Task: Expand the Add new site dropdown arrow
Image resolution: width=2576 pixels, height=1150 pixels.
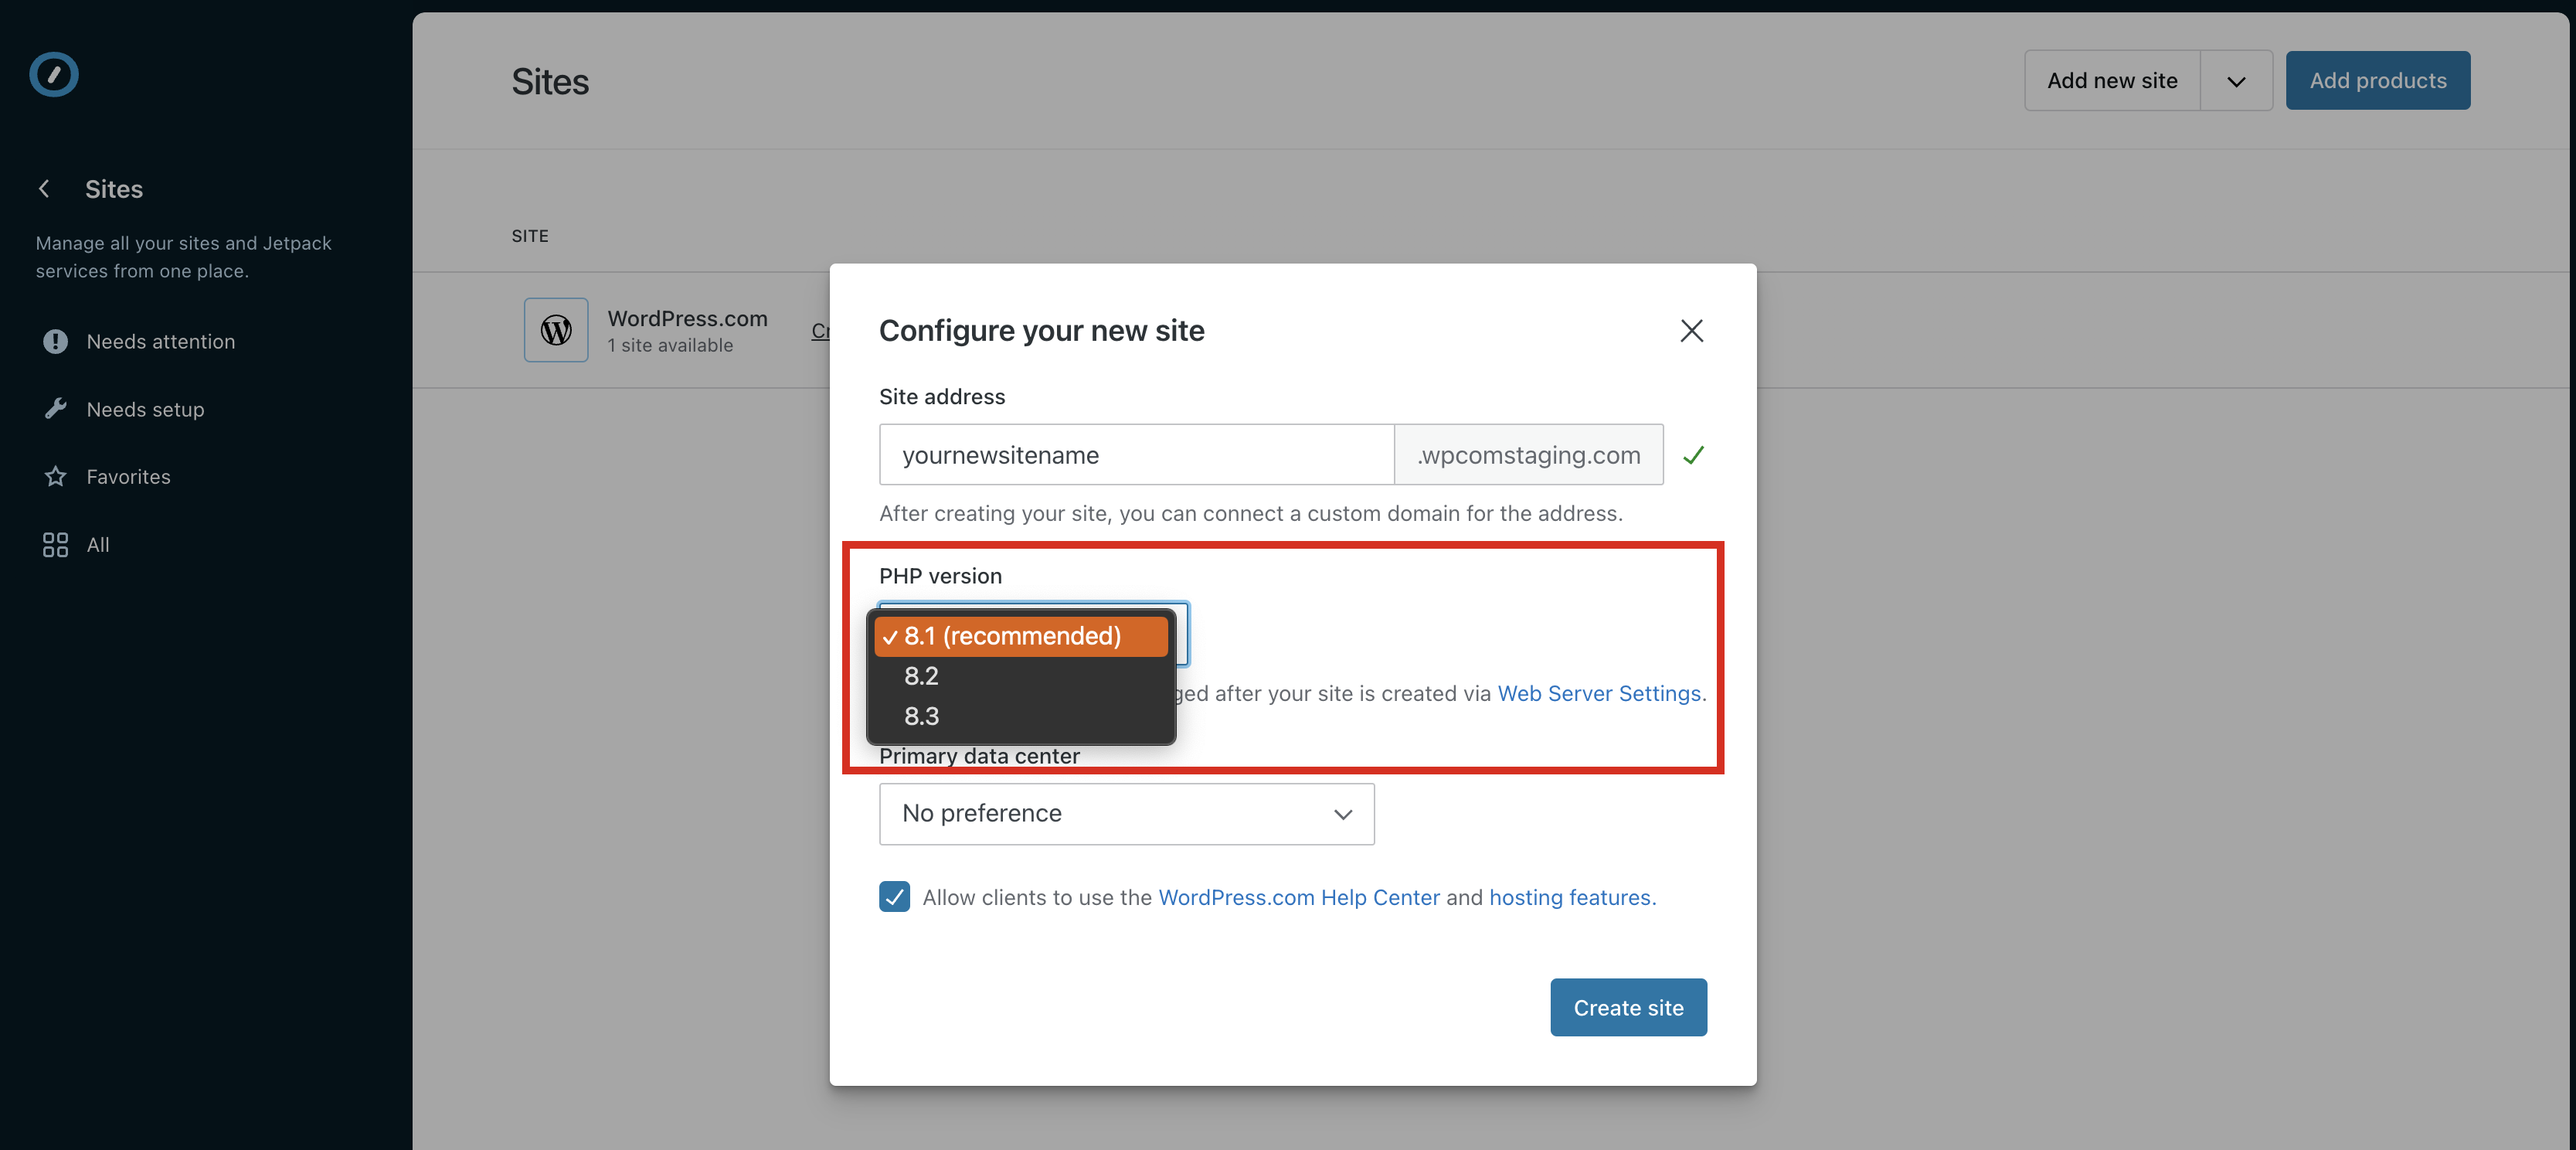Action: coord(2236,81)
